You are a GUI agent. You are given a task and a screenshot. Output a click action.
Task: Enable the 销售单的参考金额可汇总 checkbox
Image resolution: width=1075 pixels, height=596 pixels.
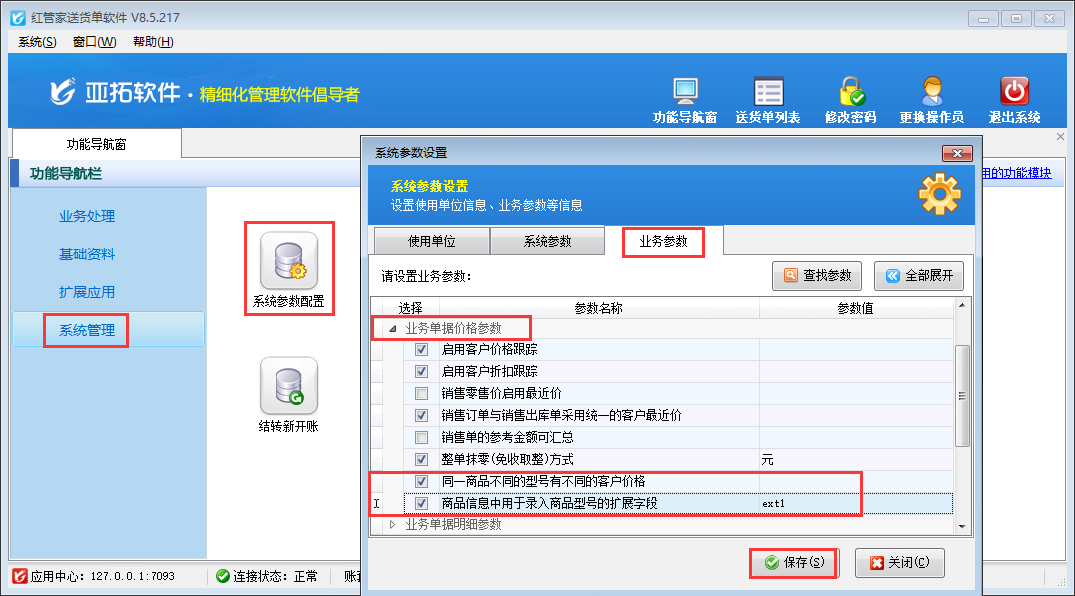point(421,438)
